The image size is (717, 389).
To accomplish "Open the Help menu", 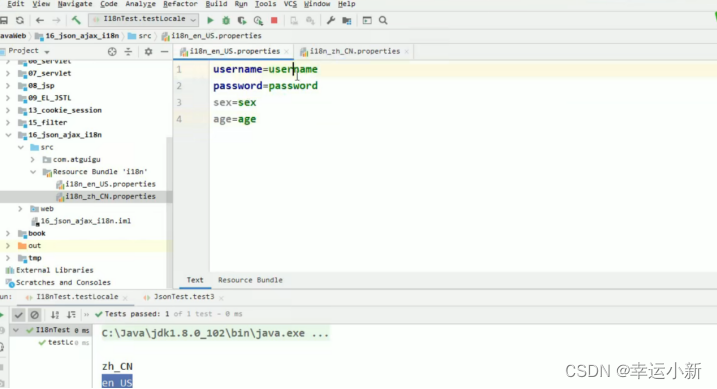I will pyautogui.click(x=346, y=4).
